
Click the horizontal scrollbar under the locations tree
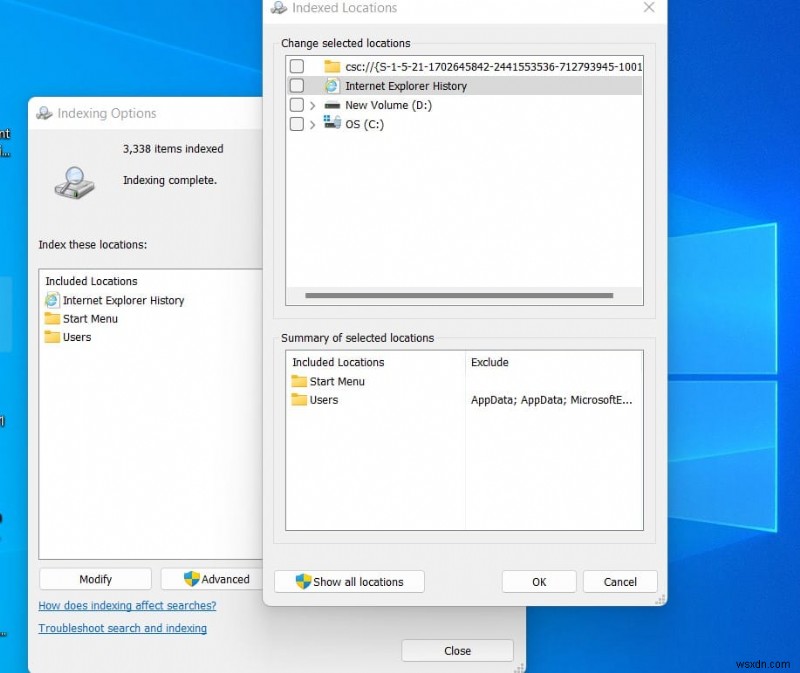pos(460,295)
